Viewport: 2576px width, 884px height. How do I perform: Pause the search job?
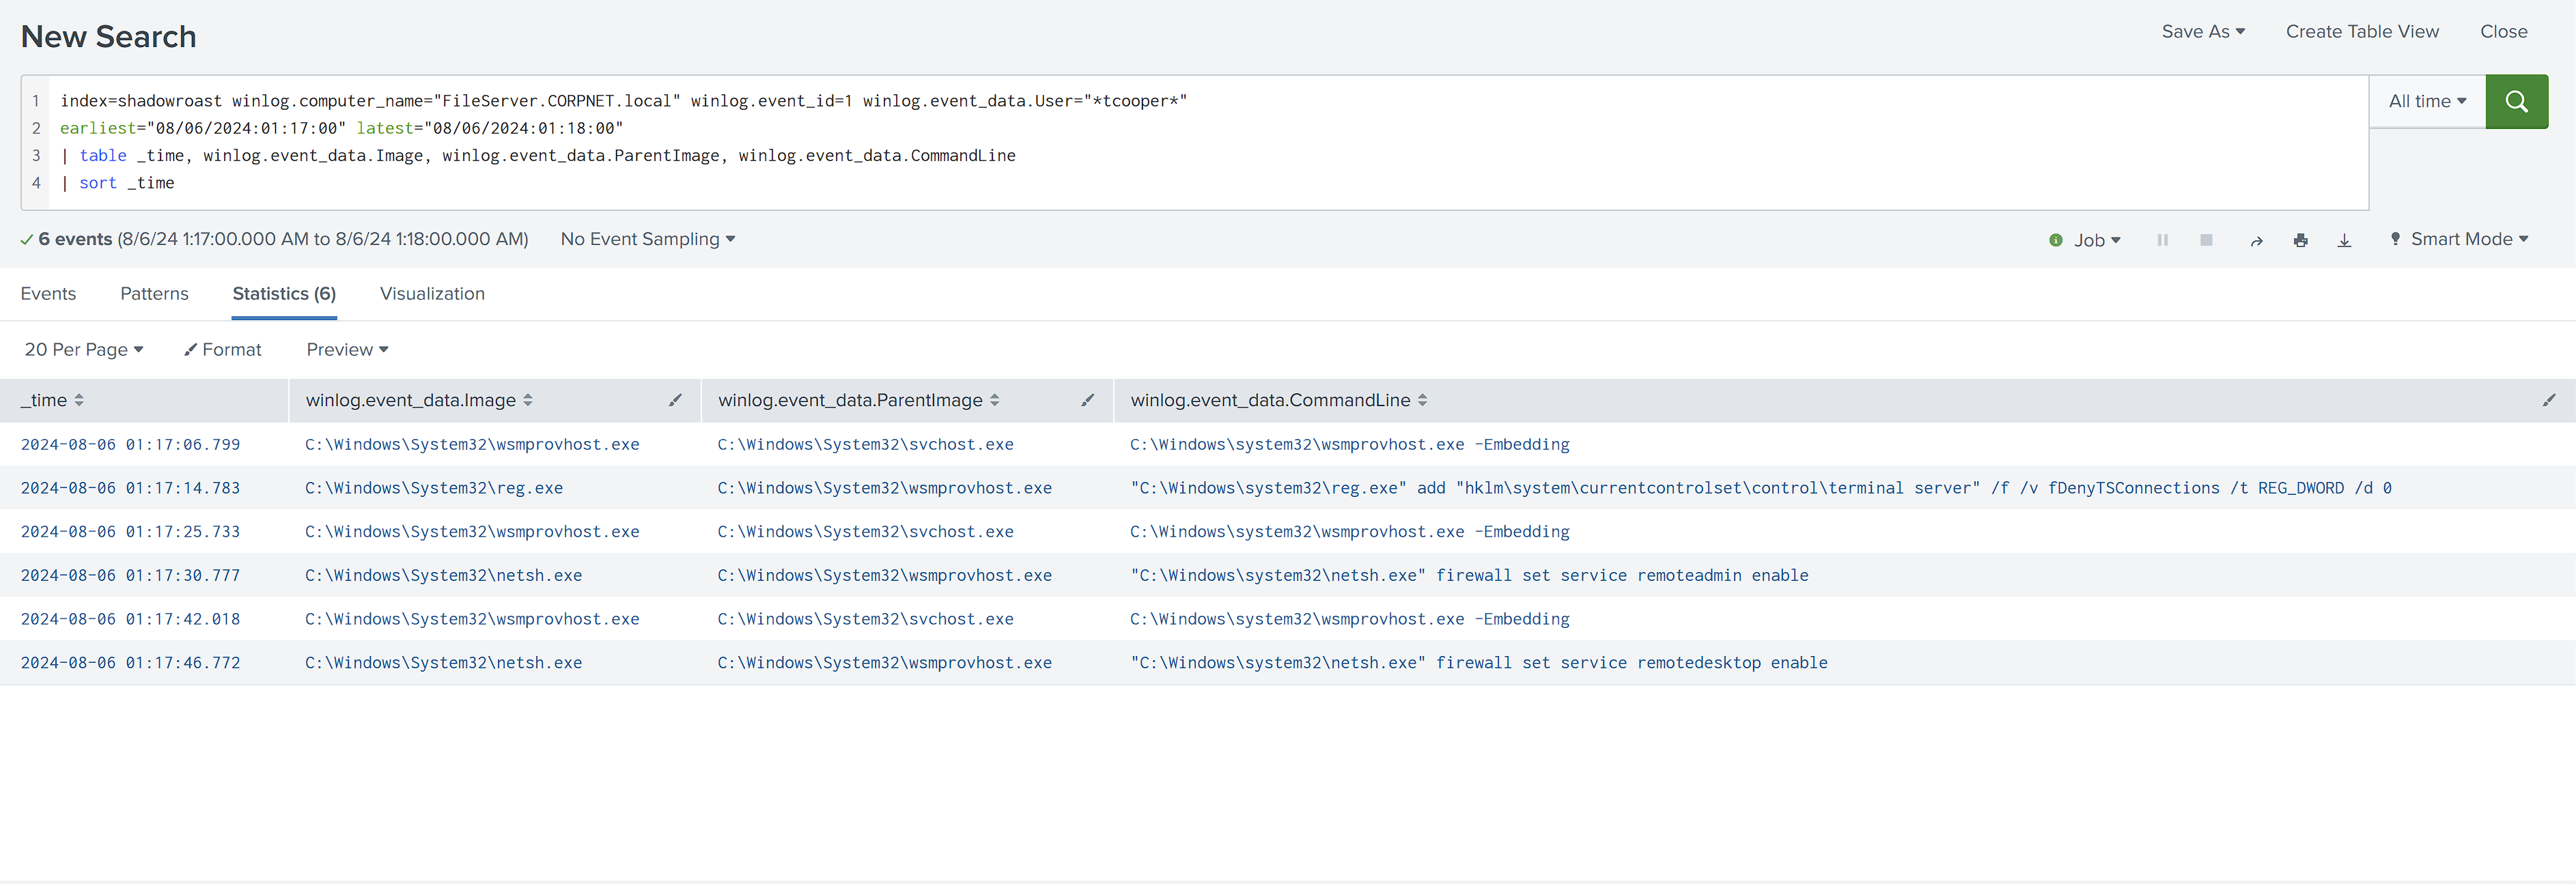click(2162, 240)
